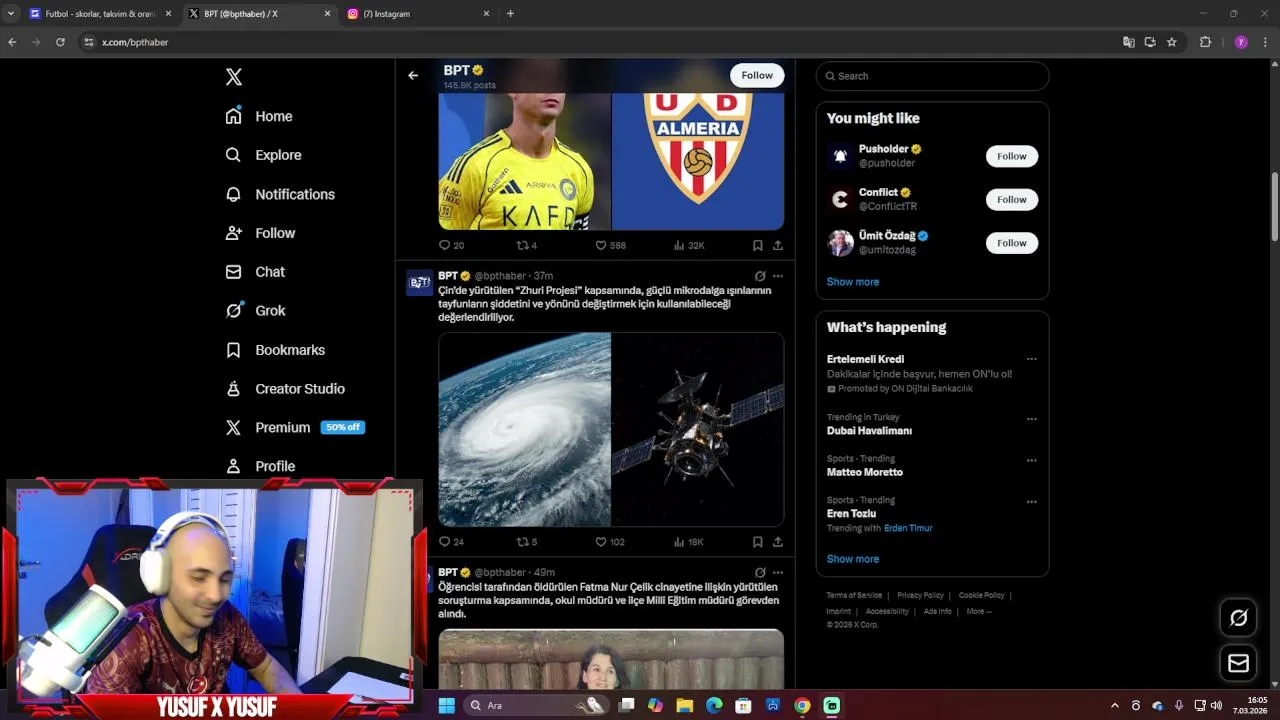
Task: Open the floating messages button
Action: tap(1238, 663)
